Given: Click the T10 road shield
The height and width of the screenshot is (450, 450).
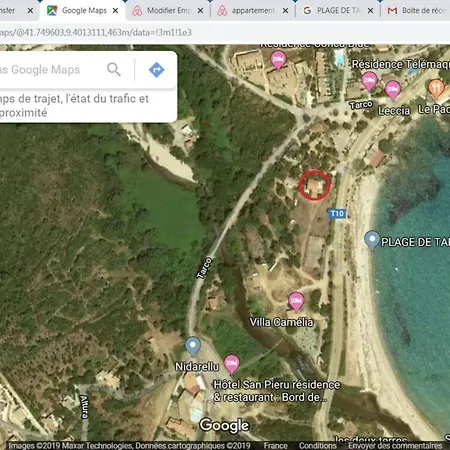Looking at the screenshot, I should (337, 214).
